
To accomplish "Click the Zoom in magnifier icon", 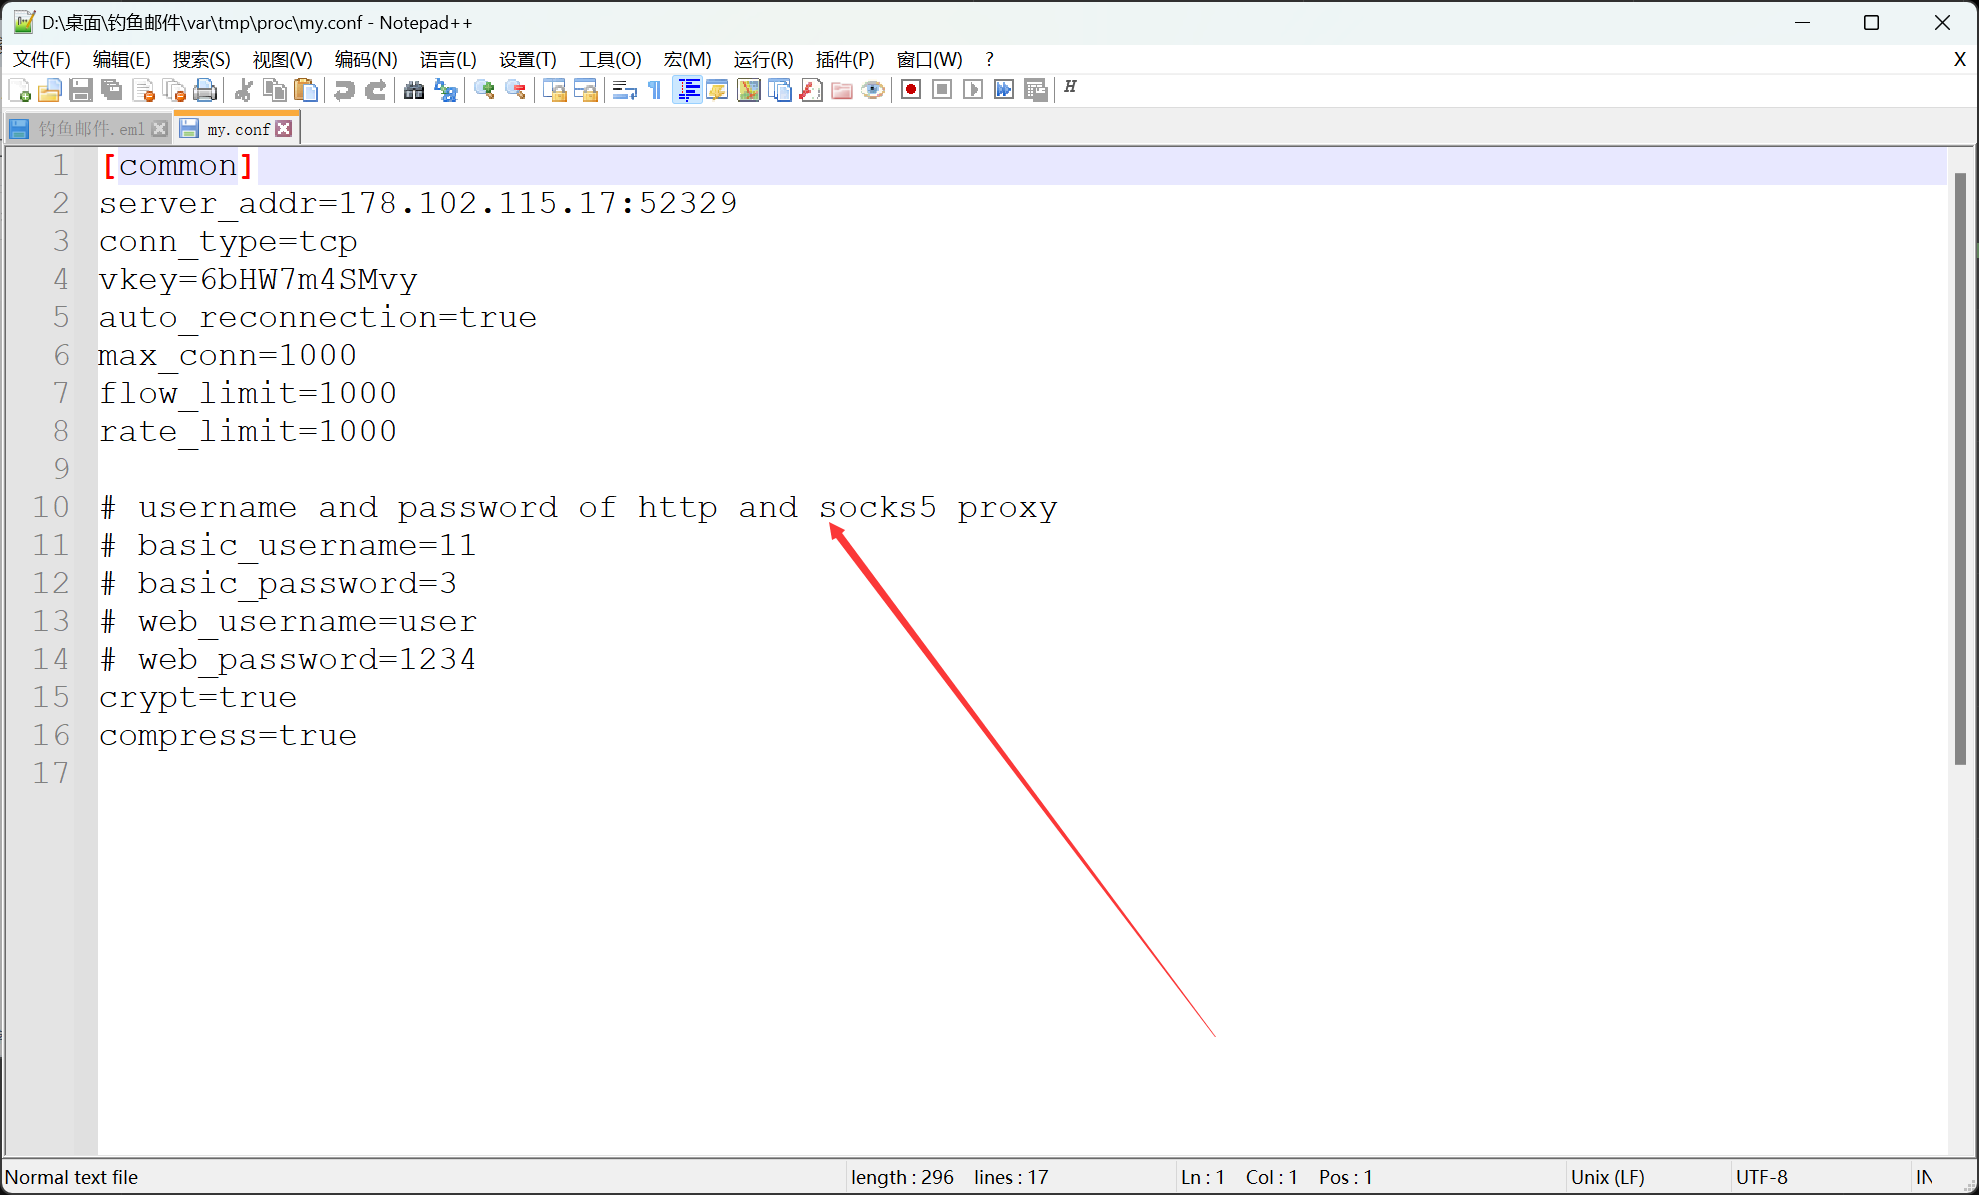I will click(x=485, y=90).
